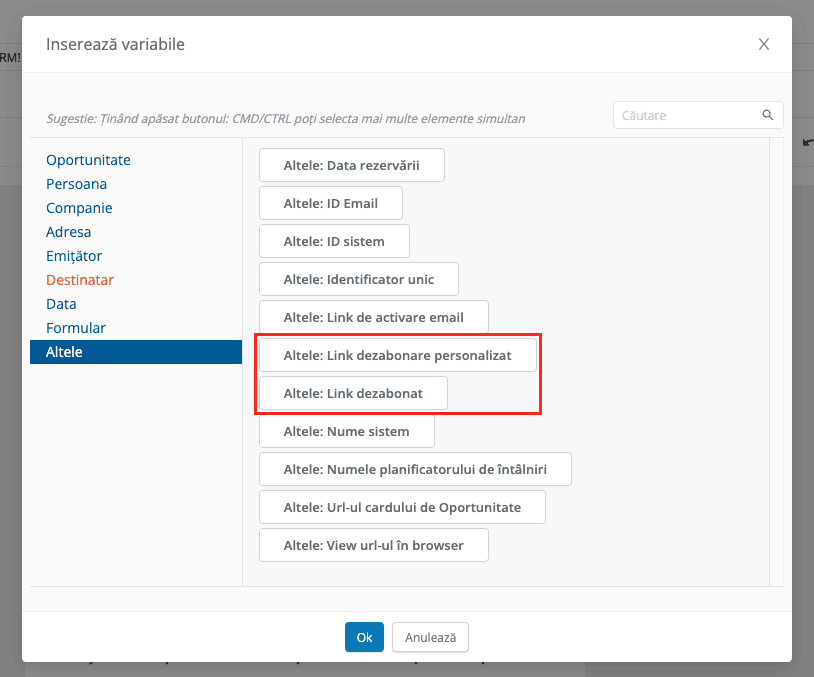814x677 pixels.
Task: Open the Persoana category
Action: 76,184
